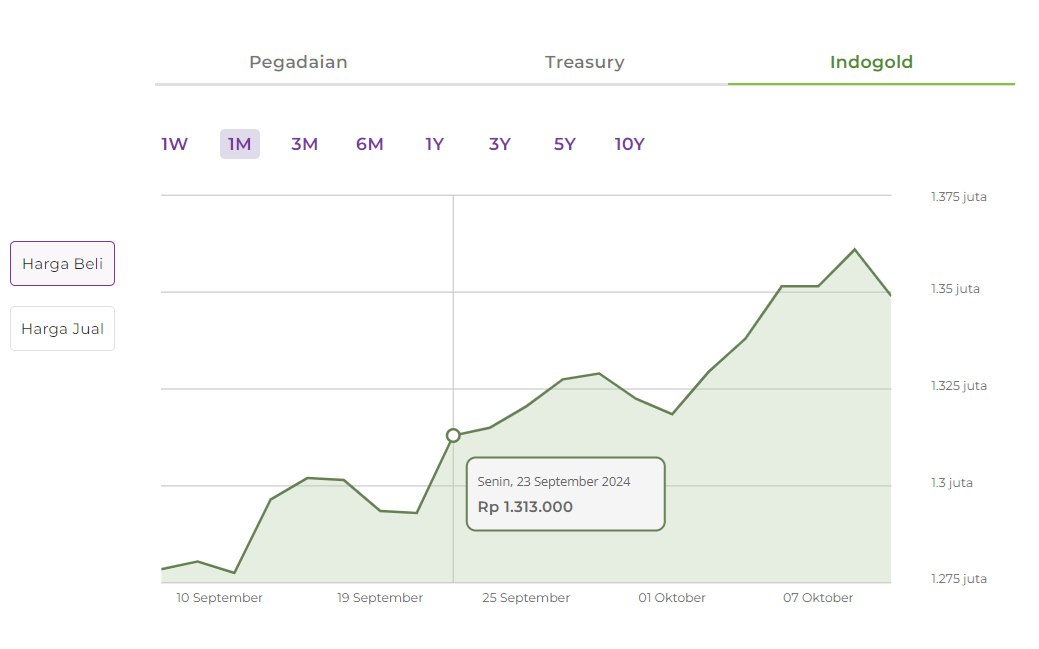
Task: Select the Indogold tab
Action: (x=871, y=62)
